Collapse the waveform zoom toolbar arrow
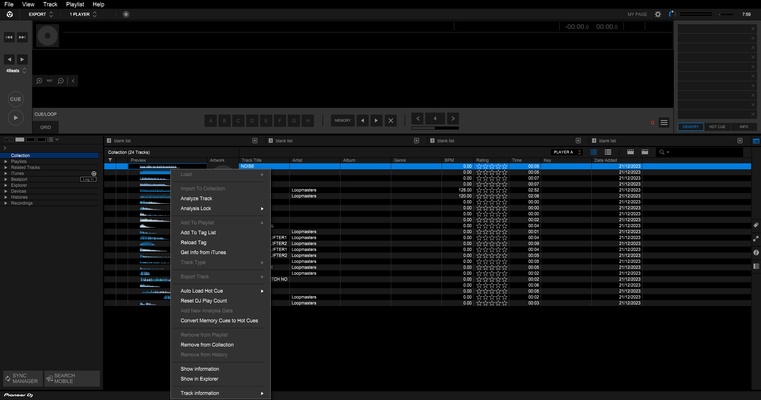Screen dimensions: 761x400 click(73, 81)
